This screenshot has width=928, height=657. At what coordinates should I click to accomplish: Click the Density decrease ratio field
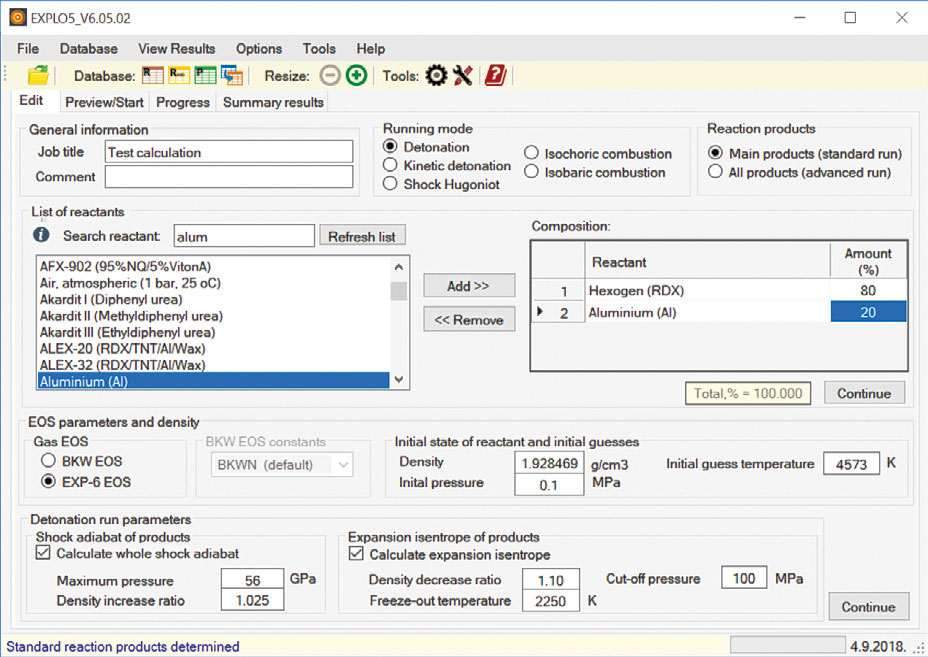point(550,580)
